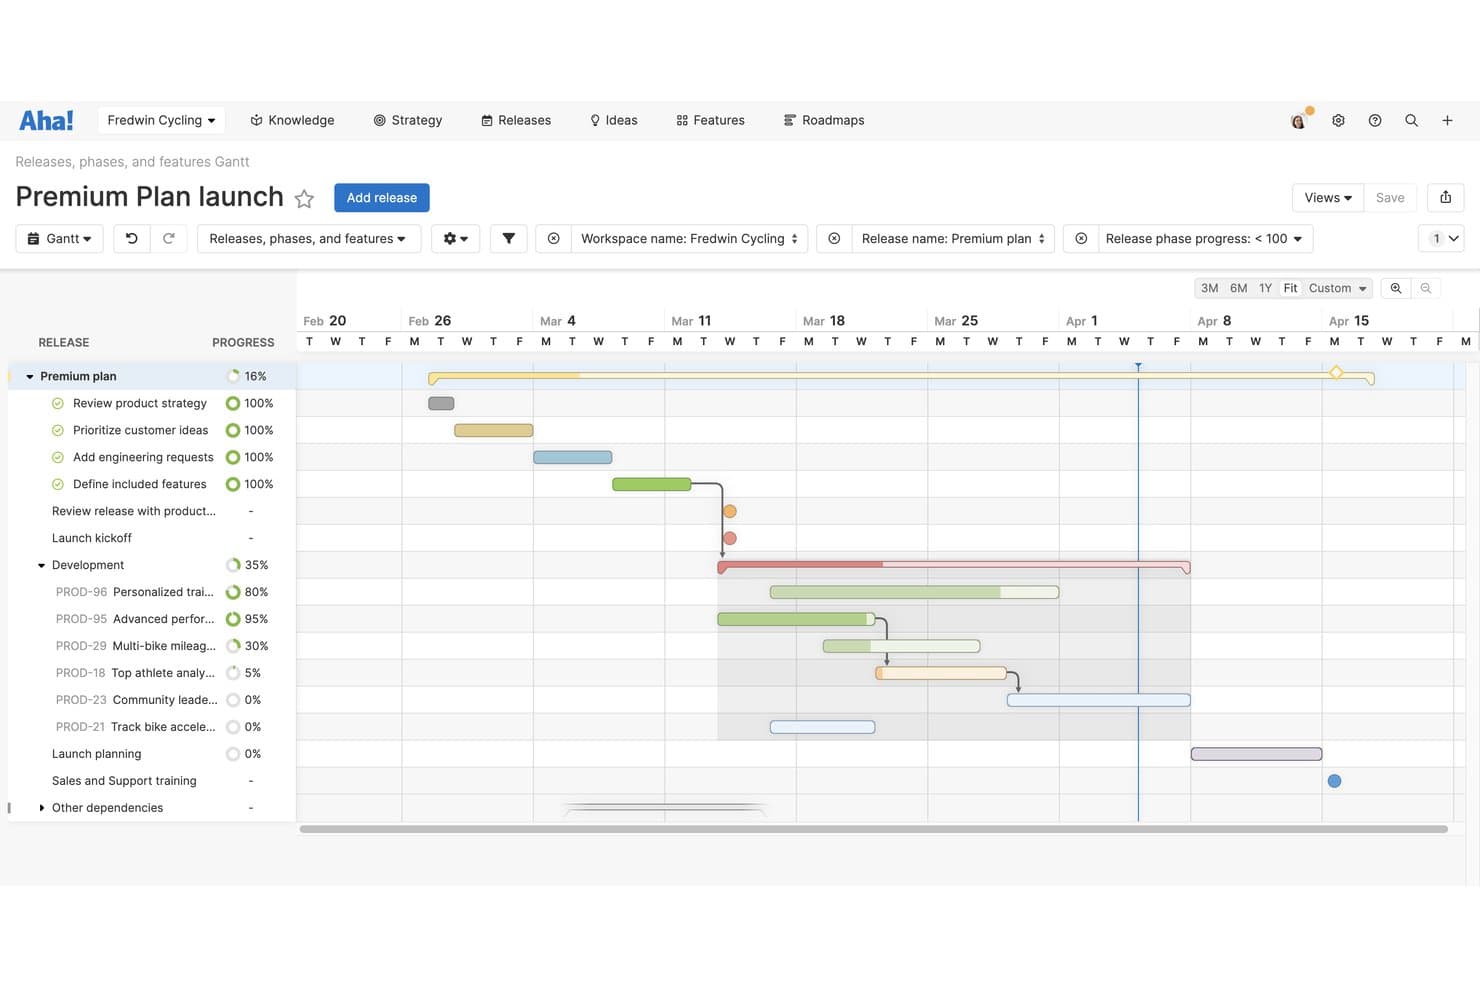Click the undo arrow button
This screenshot has height=987, width=1480.
point(132,238)
